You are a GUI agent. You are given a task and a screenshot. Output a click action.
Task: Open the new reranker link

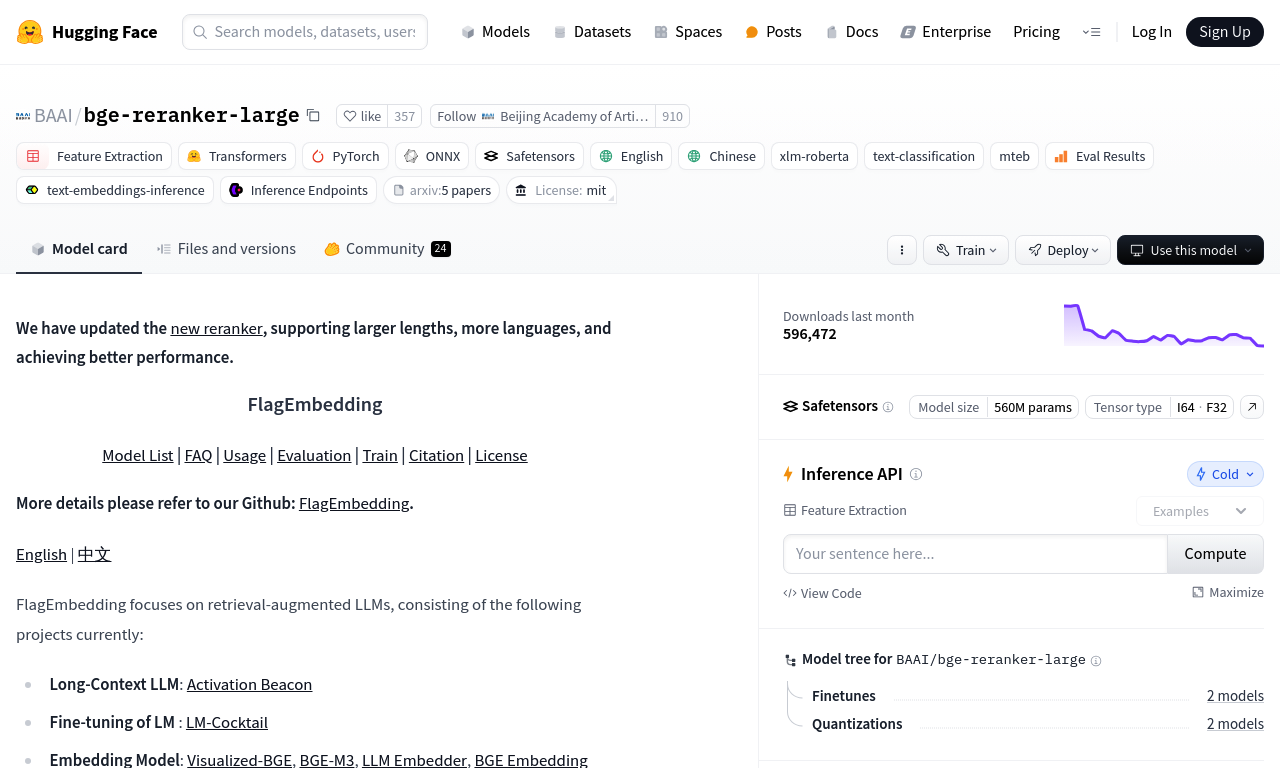[217, 328]
